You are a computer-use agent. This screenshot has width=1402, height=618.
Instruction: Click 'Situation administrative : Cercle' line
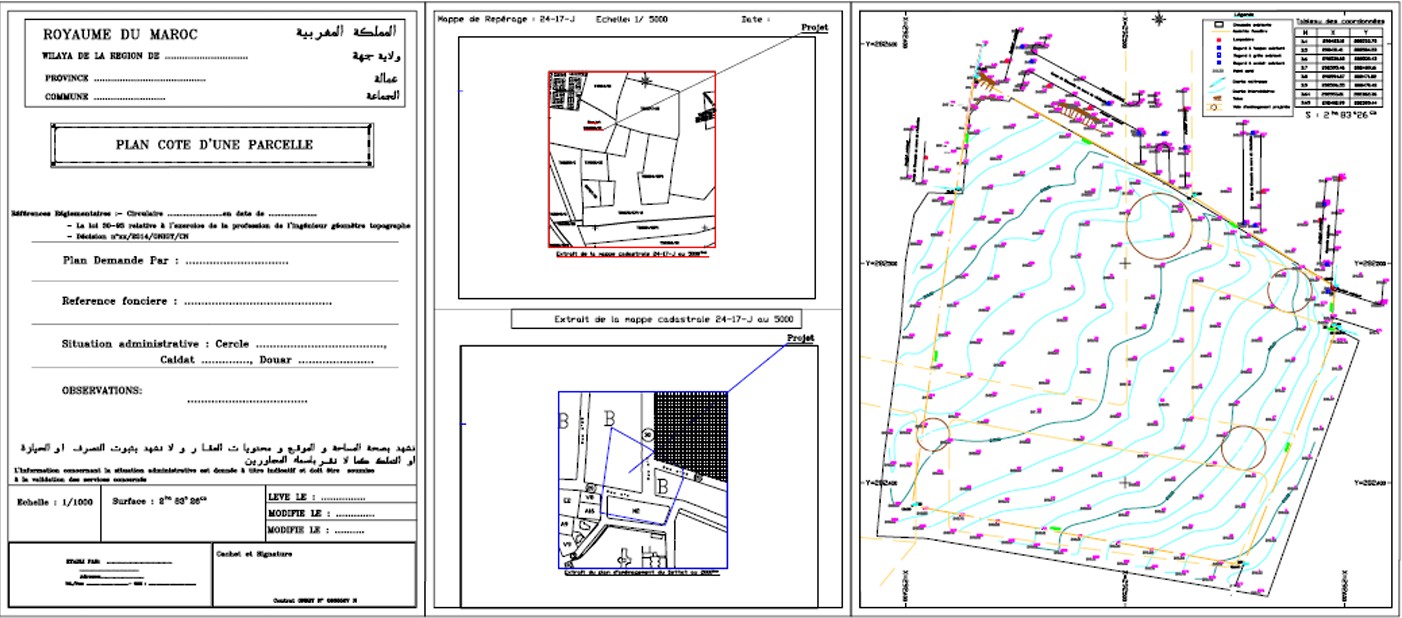(224, 344)
